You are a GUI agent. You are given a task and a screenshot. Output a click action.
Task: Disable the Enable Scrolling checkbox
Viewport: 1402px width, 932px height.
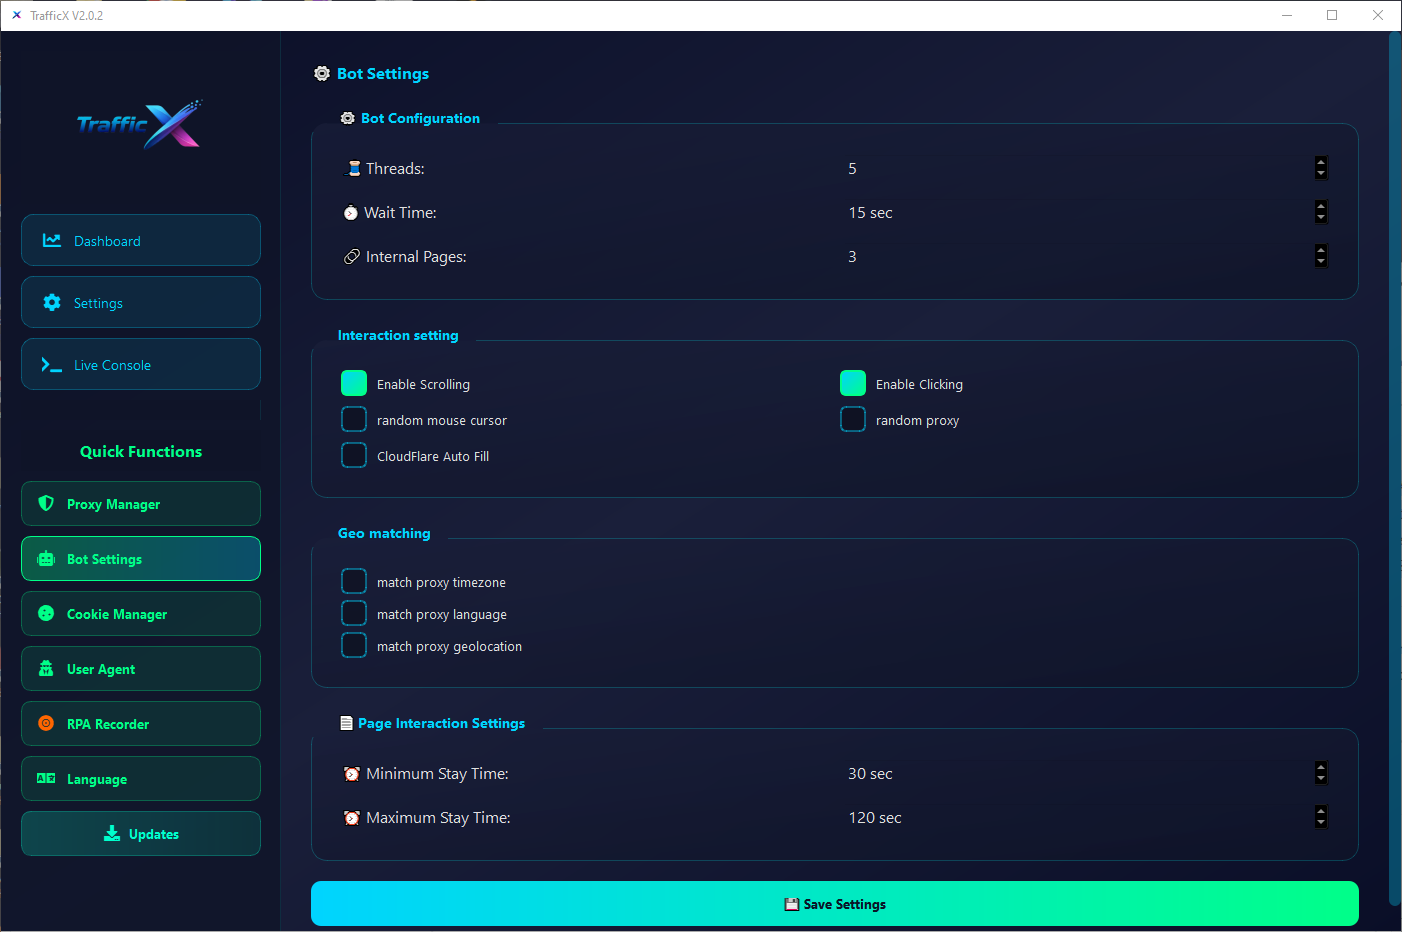click(354, 383)
